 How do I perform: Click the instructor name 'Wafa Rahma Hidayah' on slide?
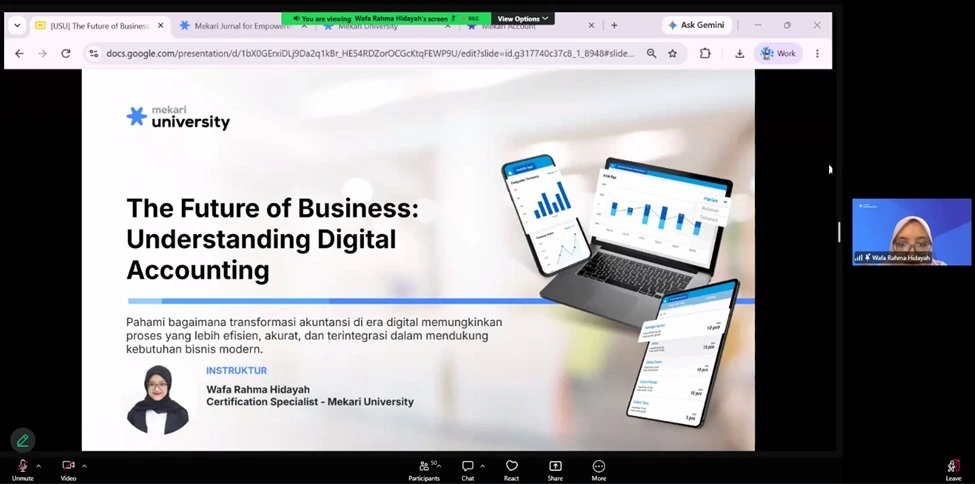click(258, 389)
